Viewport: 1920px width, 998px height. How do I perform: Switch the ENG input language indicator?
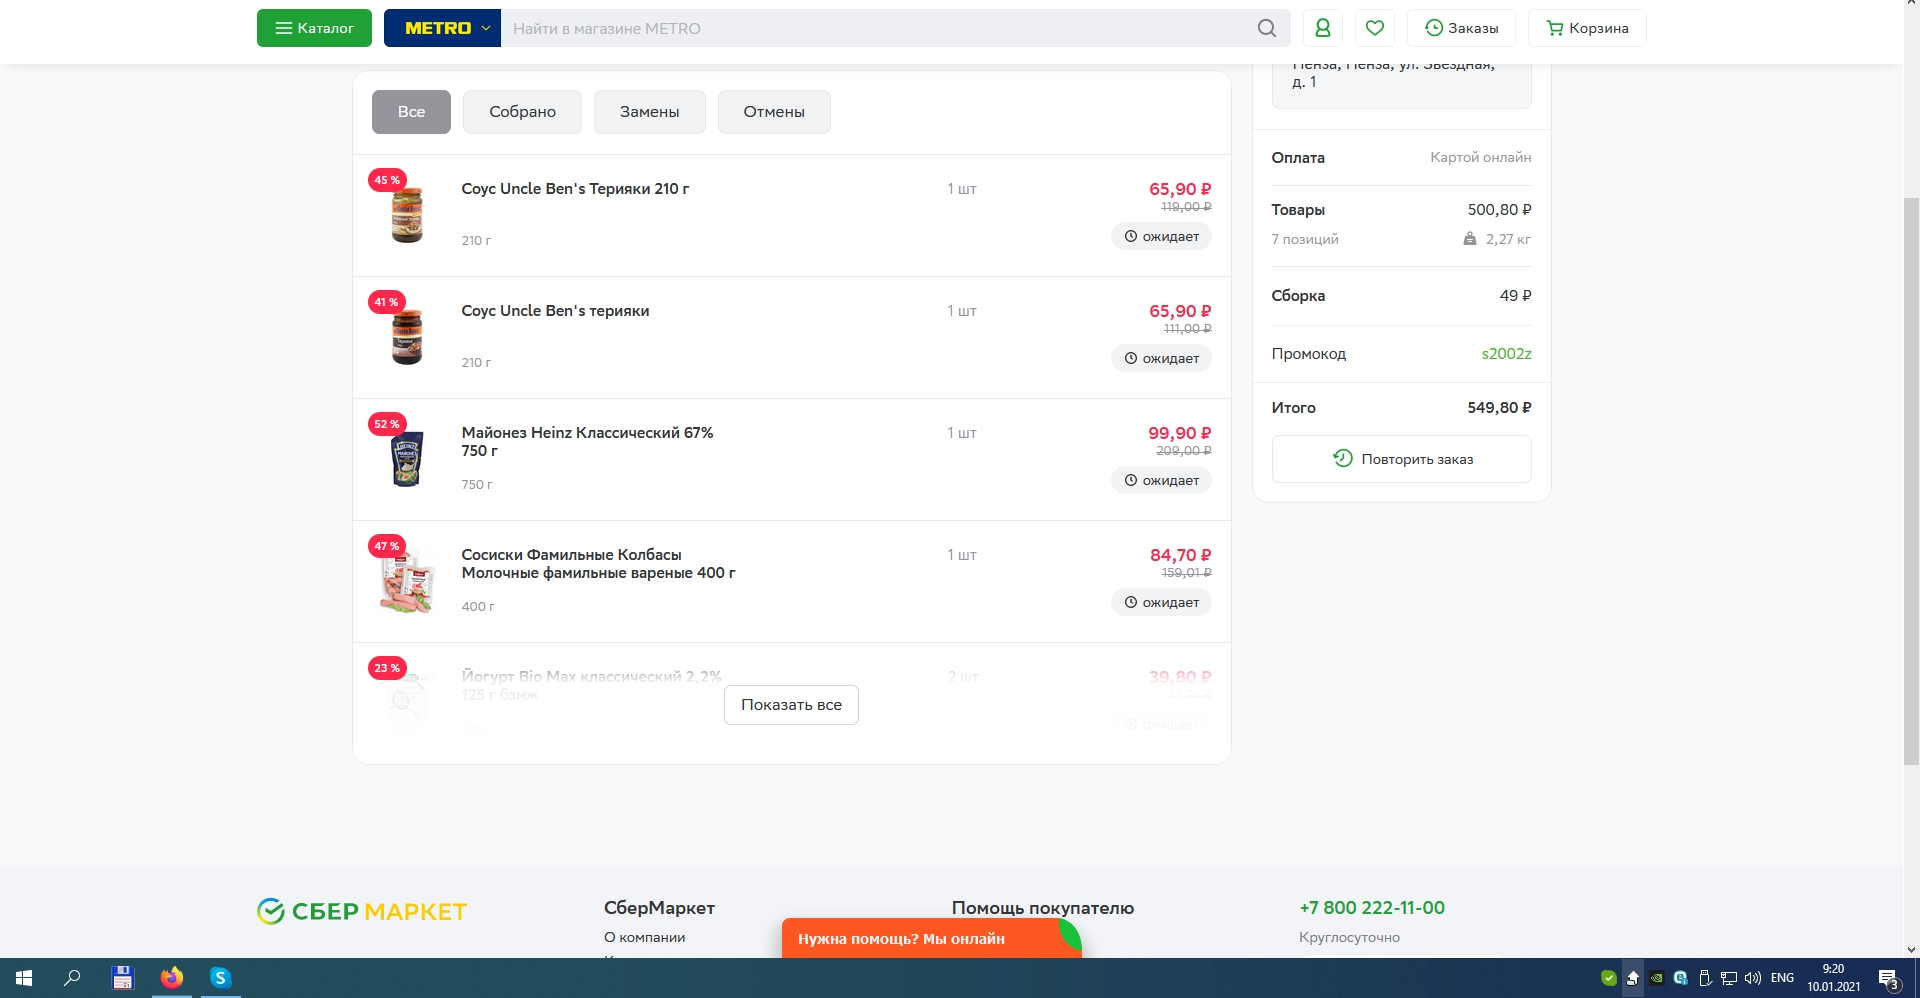1782,978
